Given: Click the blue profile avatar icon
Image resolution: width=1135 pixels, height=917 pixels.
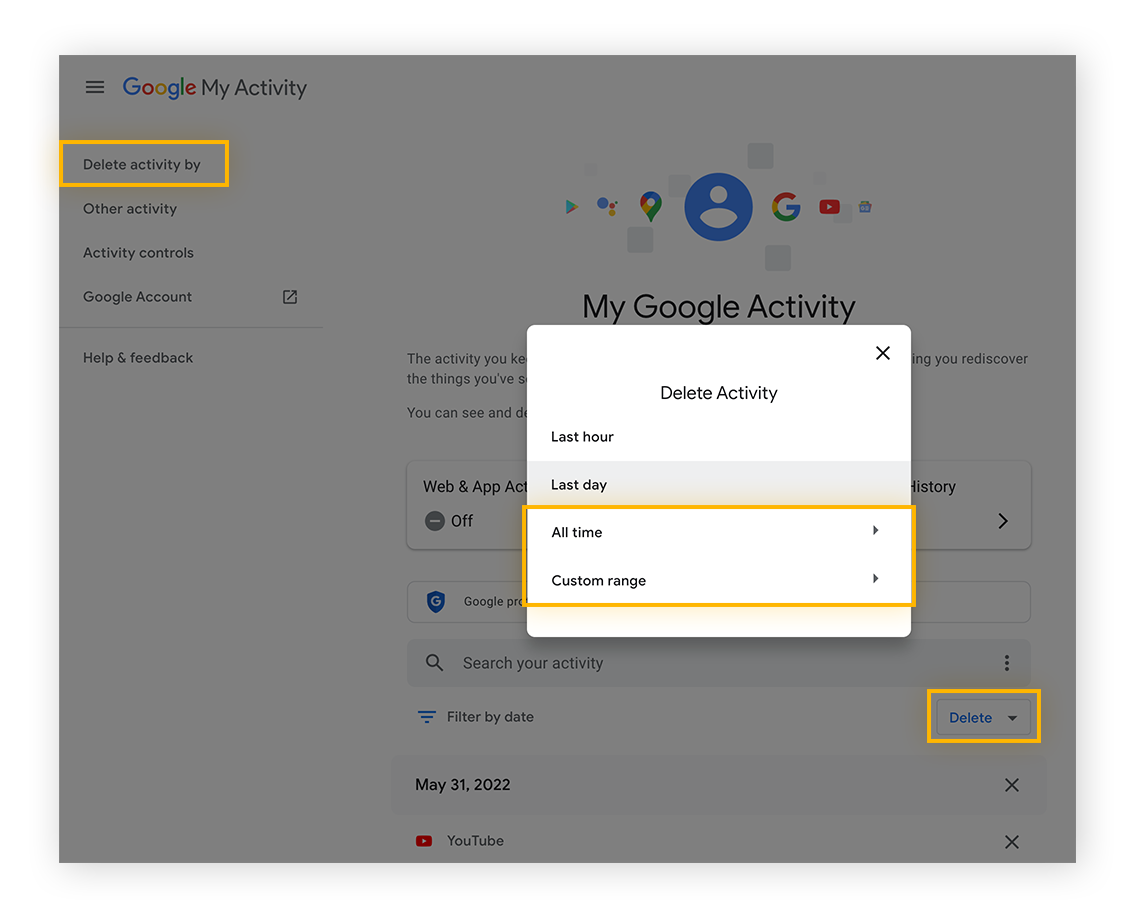Looking at the screenshot, I should pos(718,205).
